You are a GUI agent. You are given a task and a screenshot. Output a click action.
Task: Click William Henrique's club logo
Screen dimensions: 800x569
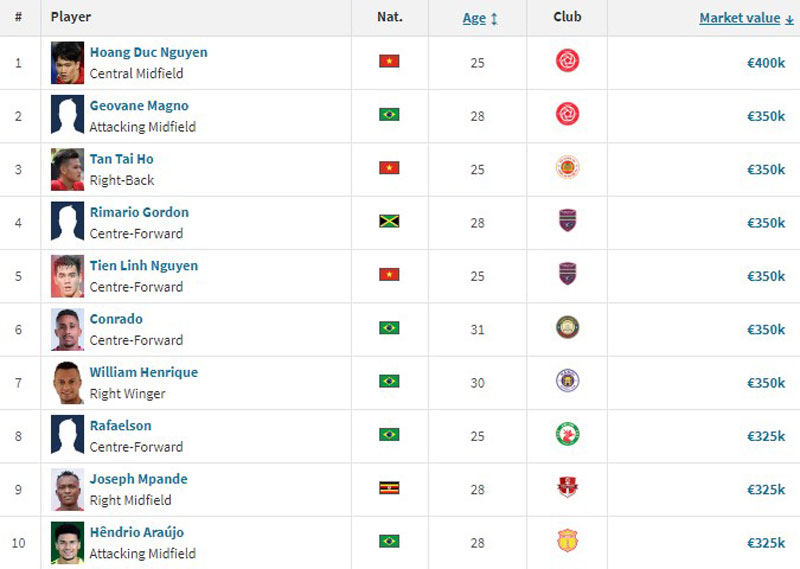(567, 381)
